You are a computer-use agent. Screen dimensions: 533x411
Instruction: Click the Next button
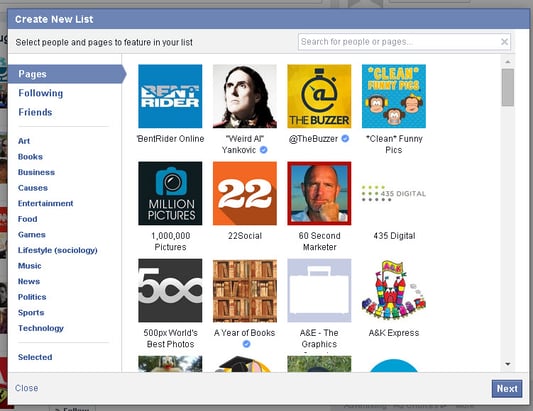point(507,389)
